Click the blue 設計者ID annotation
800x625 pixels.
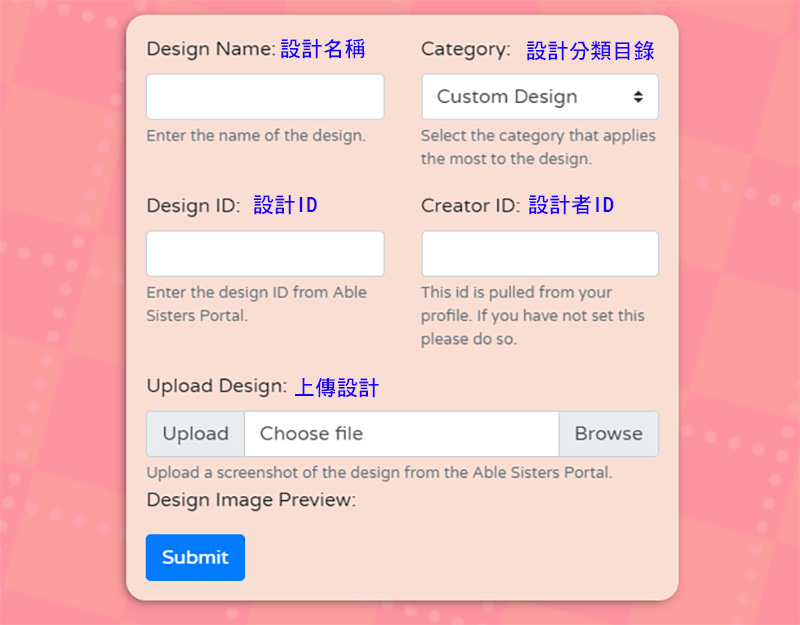(x=571, y=206)
